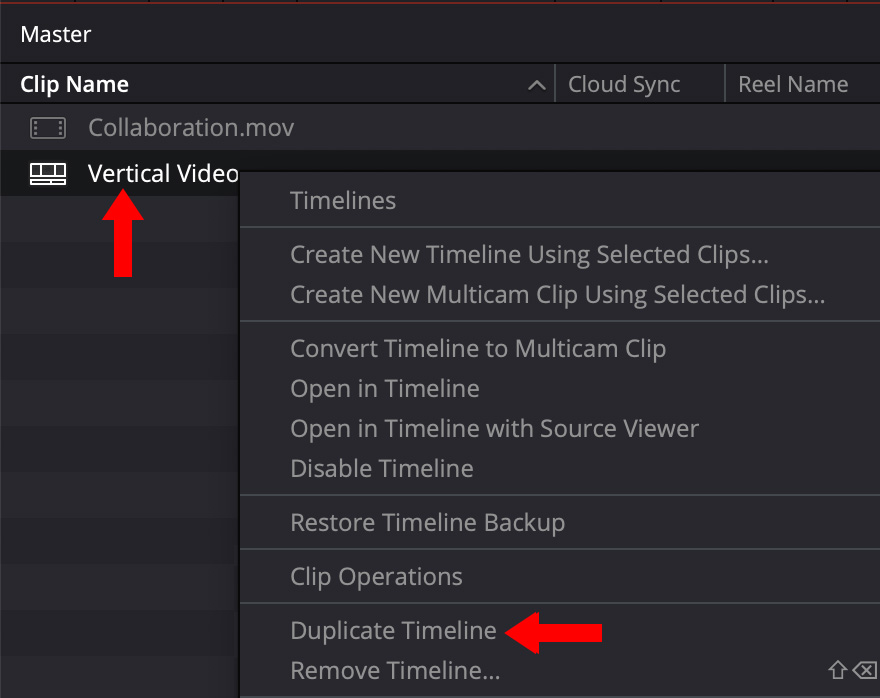This screenshot has width=880, height=698.
Task: Click the Reel Name column header
Action: pyautogui.click(x=793, y=84)
